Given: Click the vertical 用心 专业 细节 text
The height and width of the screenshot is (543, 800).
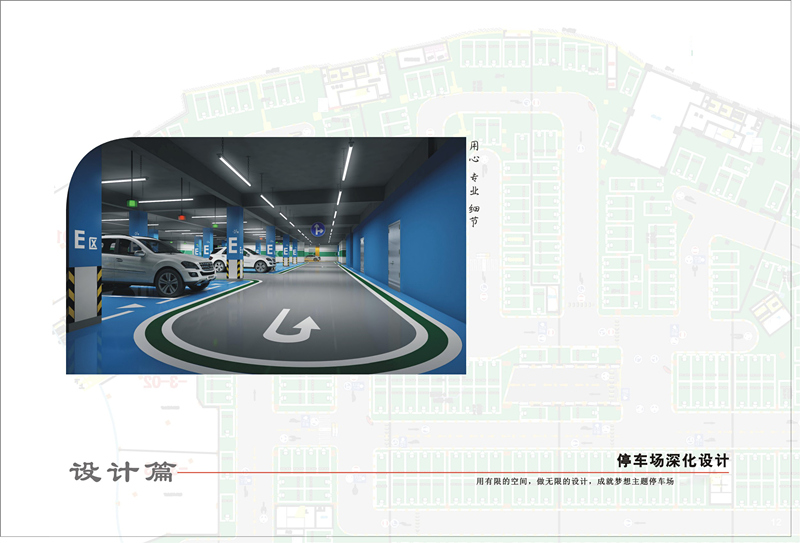Looking at the screenshot, I should coord(474,183).
